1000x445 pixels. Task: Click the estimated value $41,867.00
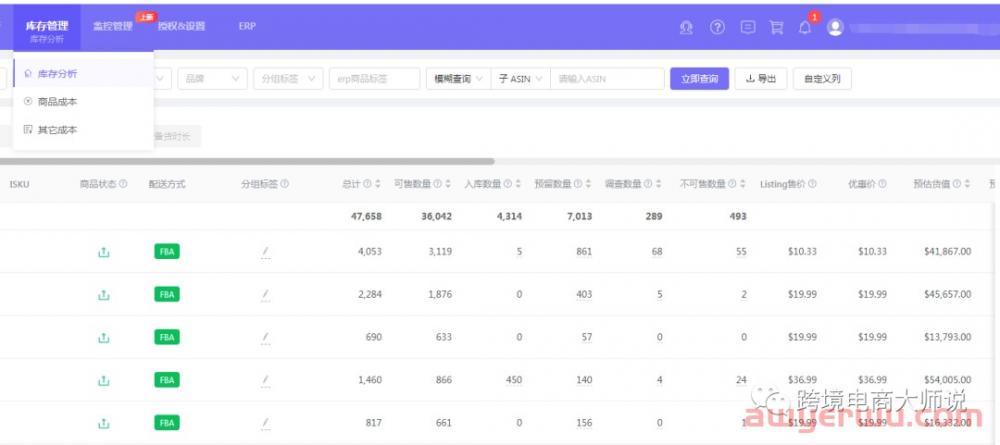tap(947, 252)
